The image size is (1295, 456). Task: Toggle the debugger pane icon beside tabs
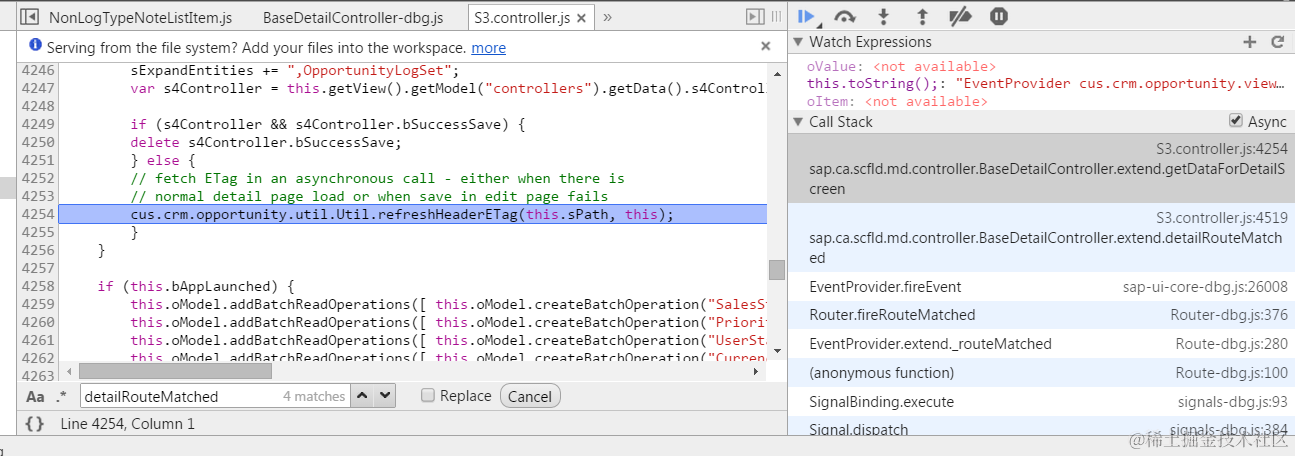pyautogui.click(x=755, y=17)
